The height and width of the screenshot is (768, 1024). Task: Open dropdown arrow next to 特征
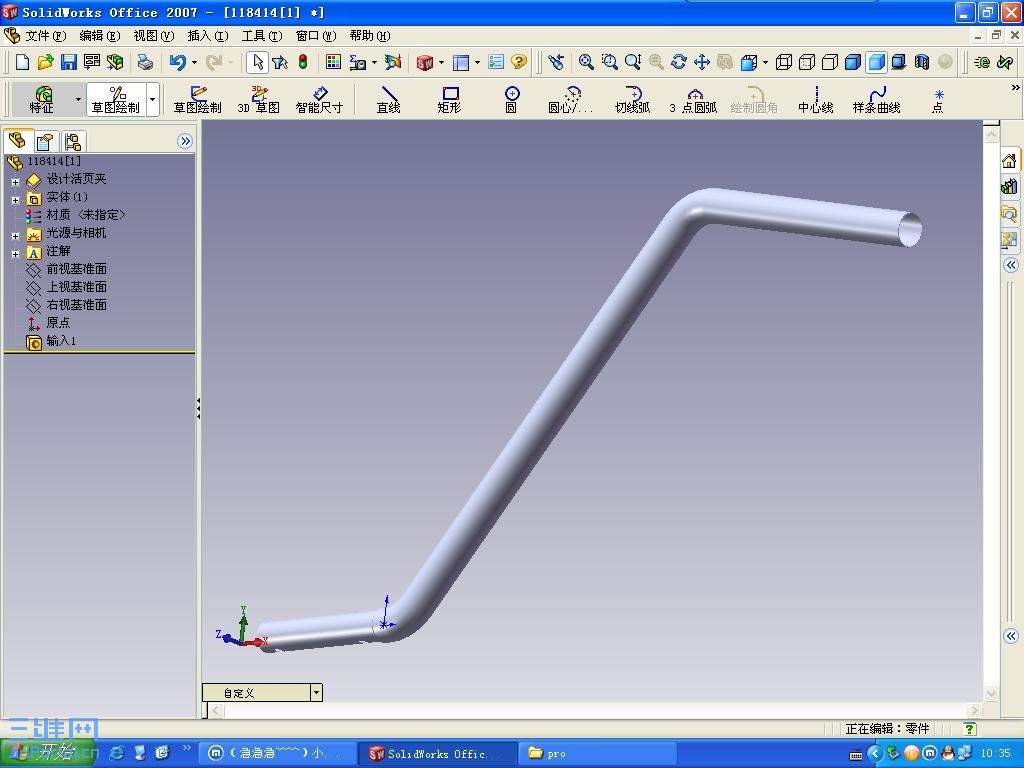[x=78, y=99]
